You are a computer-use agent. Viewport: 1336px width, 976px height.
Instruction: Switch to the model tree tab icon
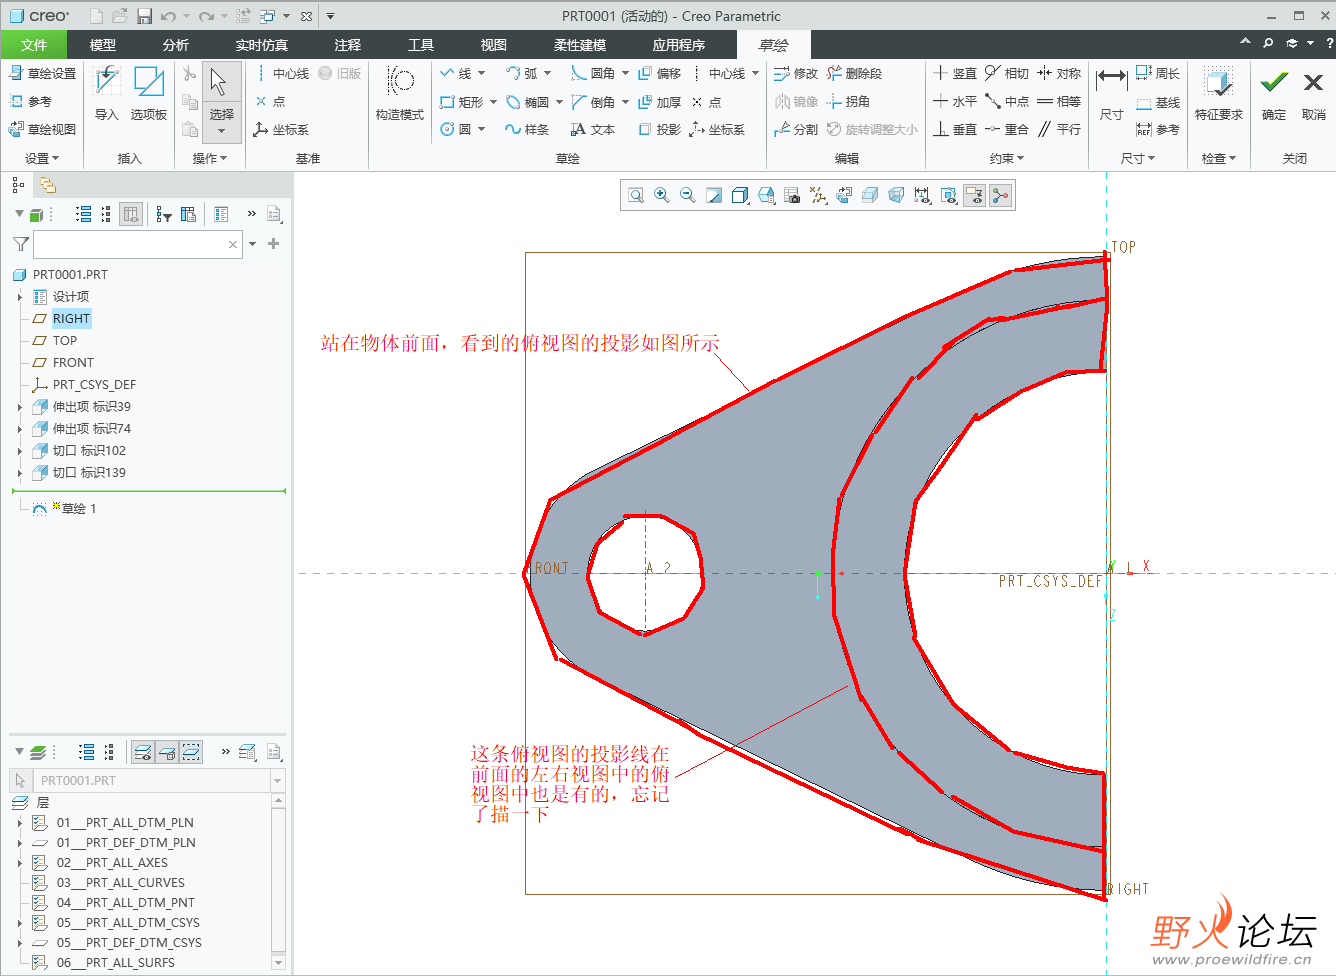tap(18, 185)
